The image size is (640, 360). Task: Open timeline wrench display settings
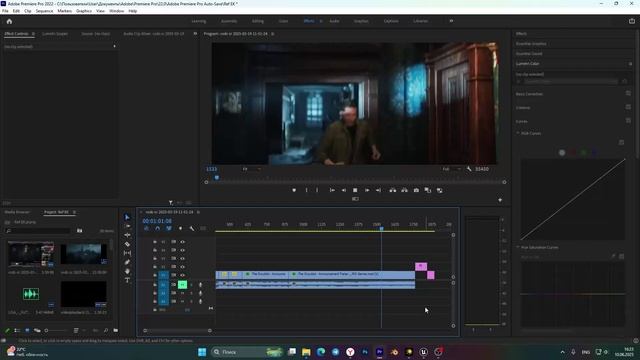pos(192,229)
